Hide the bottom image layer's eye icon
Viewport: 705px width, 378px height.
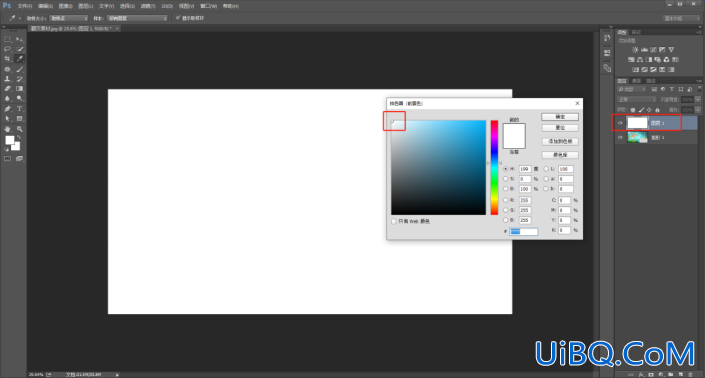point(620,138)
